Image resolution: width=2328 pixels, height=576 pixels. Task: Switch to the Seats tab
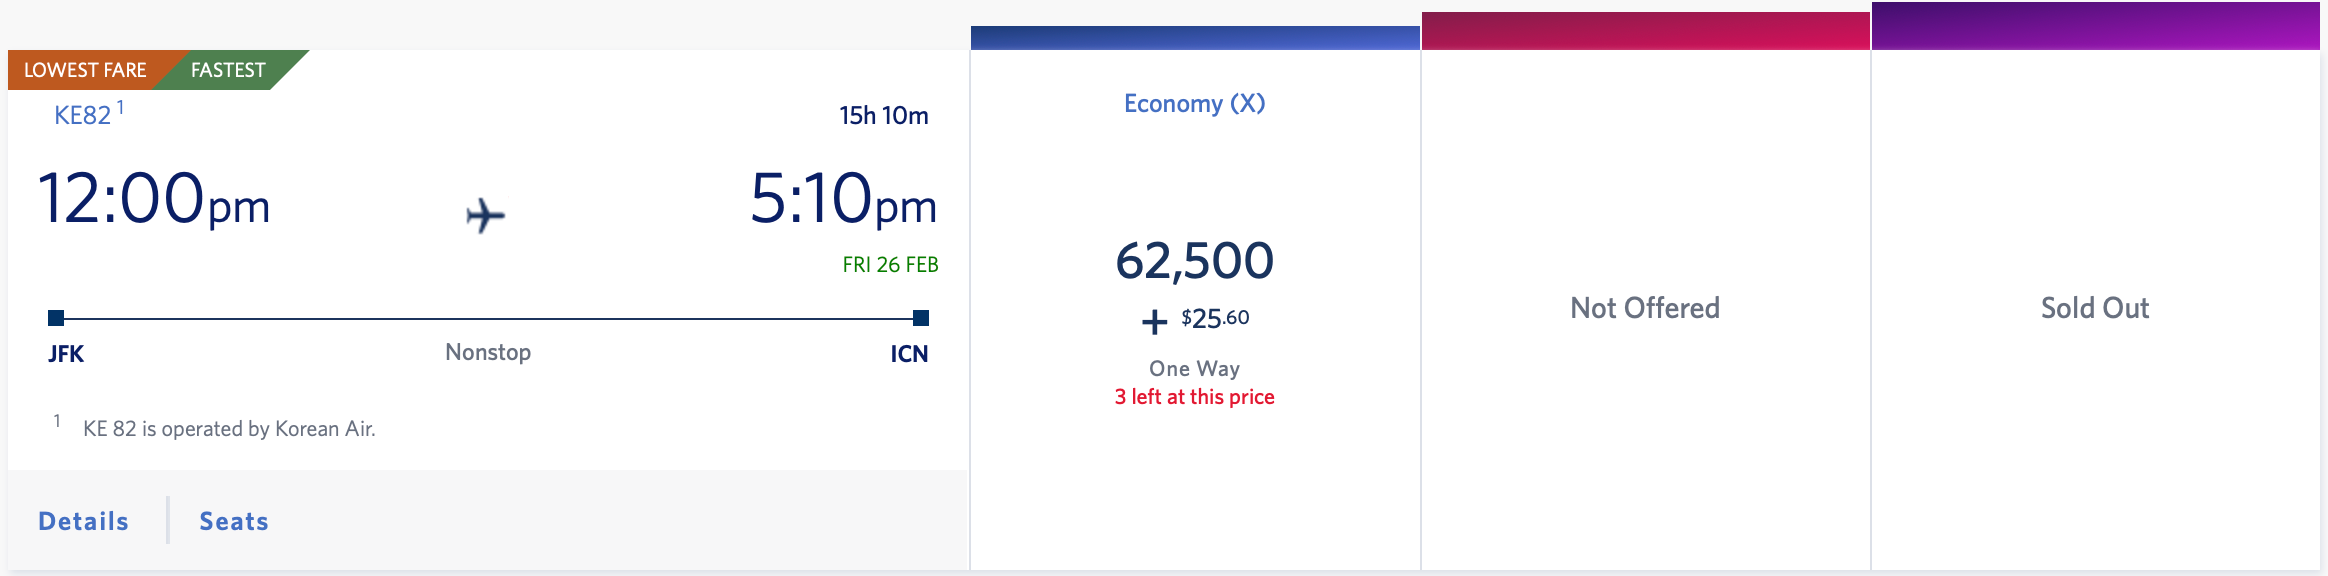click(232, 521)
